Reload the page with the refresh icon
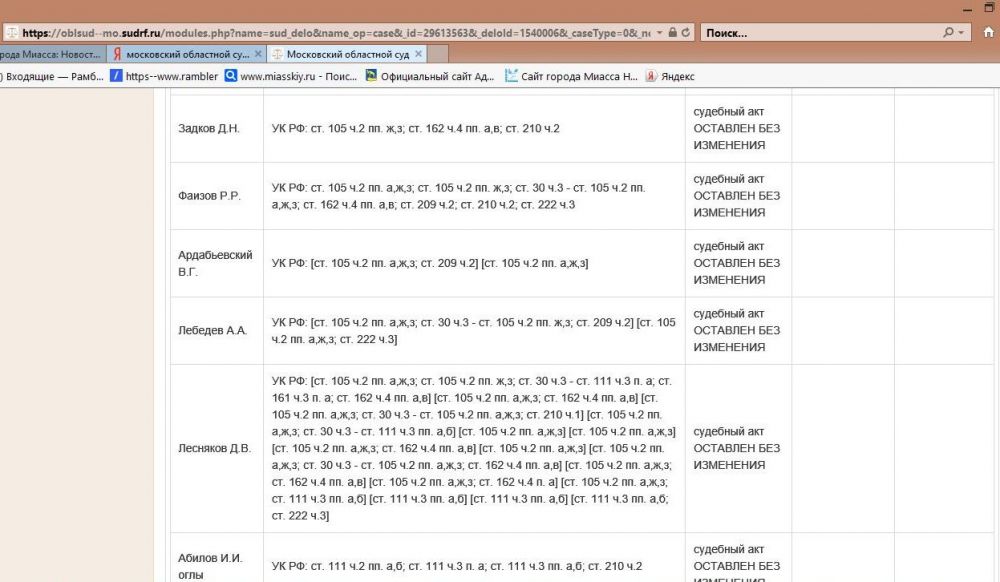 point(687,33)
